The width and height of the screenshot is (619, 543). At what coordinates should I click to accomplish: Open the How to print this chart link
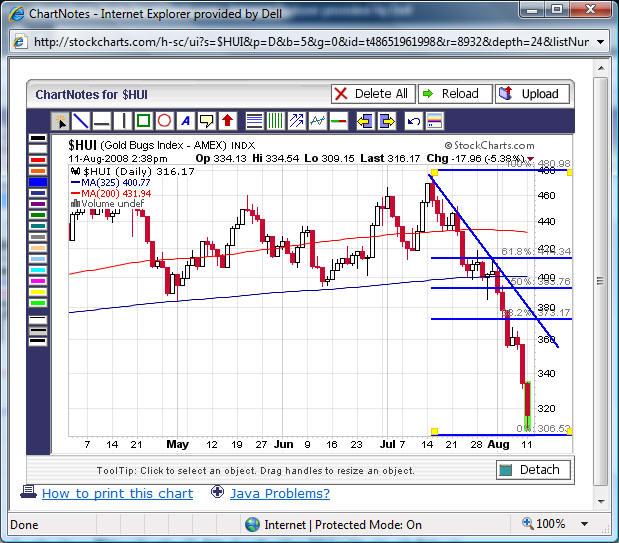[x=117, y=493]
